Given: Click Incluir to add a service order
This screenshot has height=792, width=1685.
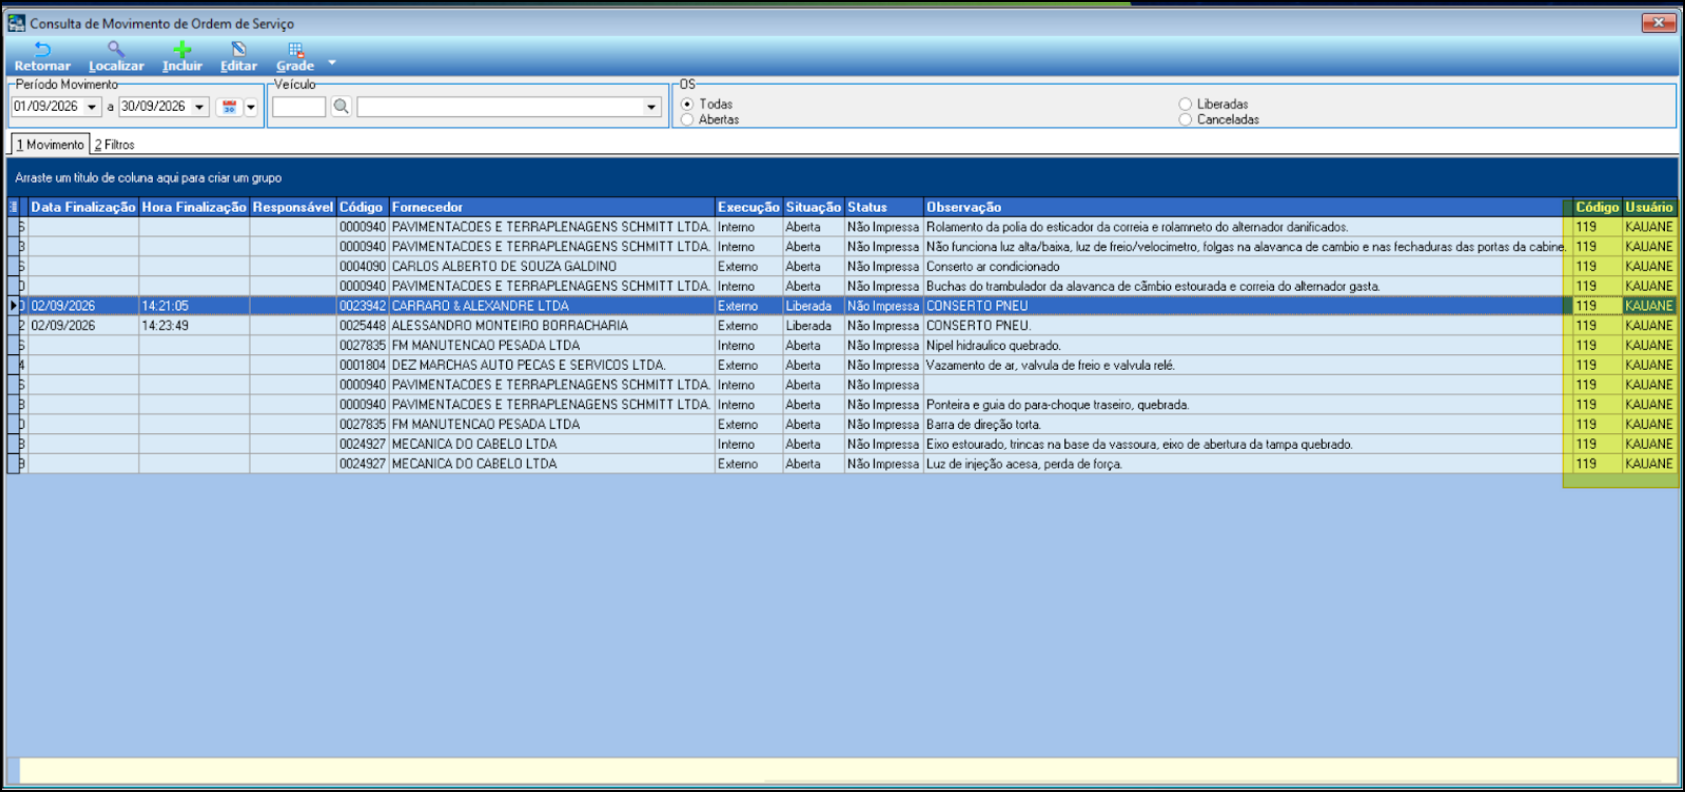Looking at the screenshot, I should click(182, 57).
